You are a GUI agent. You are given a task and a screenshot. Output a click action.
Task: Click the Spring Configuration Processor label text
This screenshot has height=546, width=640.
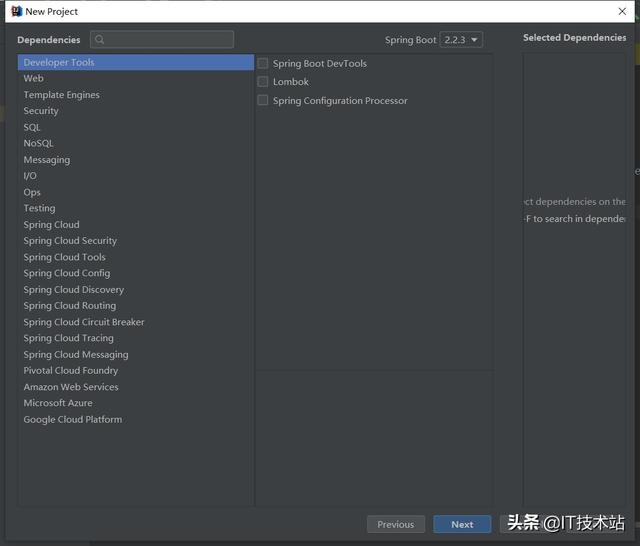click(340, 101)
